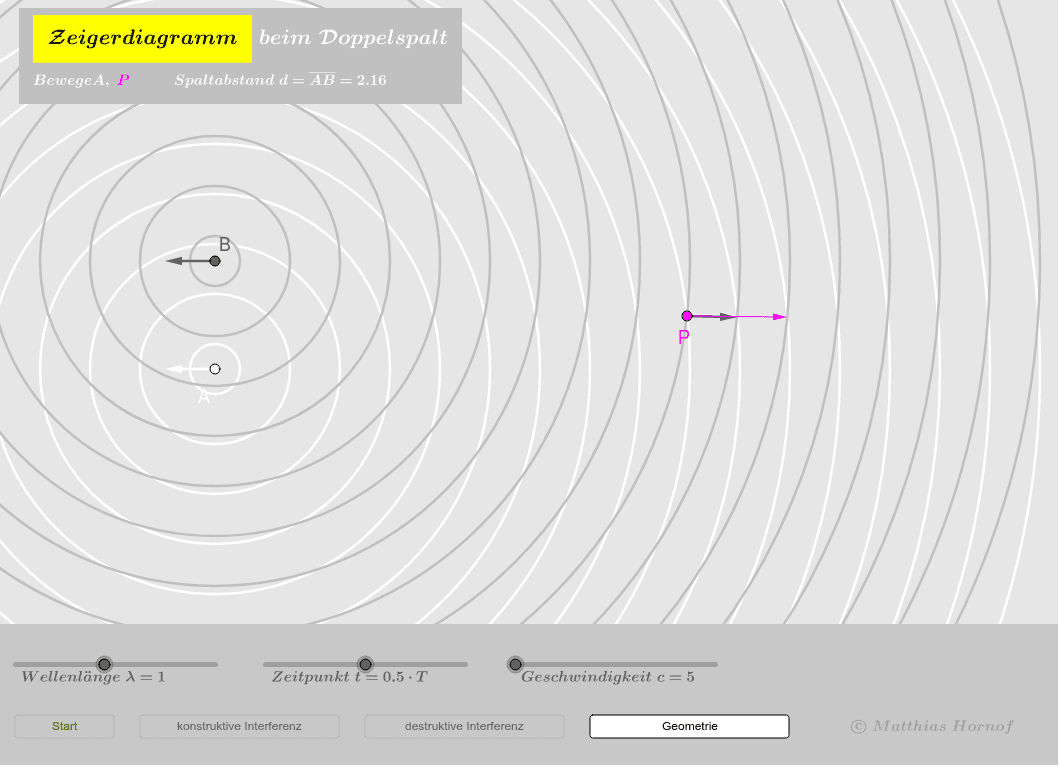Open the Geometrie button
The height and width of the screenshot is (767, 1060).
(x=690, y=726)
